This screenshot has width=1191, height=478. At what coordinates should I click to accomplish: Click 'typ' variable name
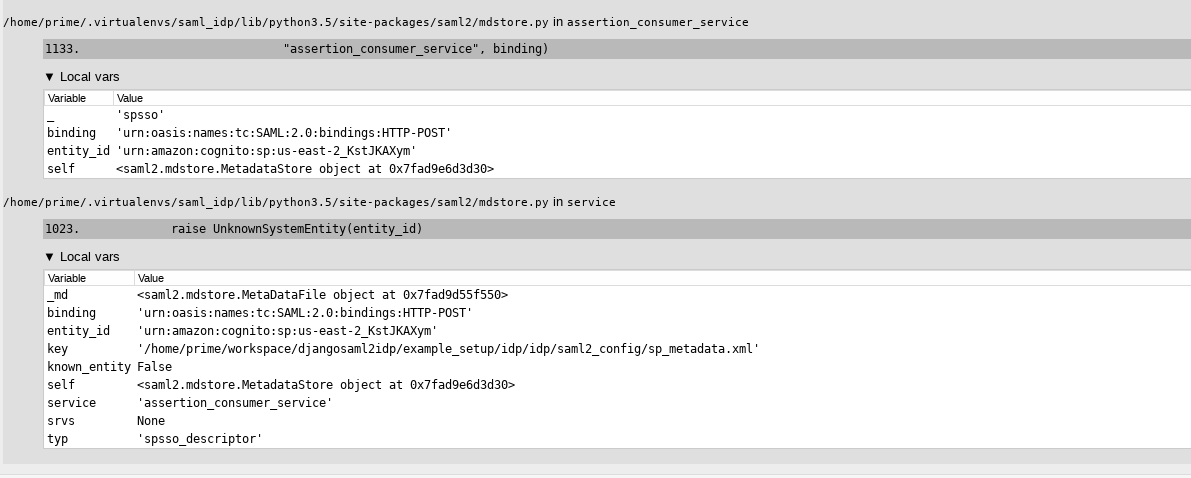(x=58, y=438)
